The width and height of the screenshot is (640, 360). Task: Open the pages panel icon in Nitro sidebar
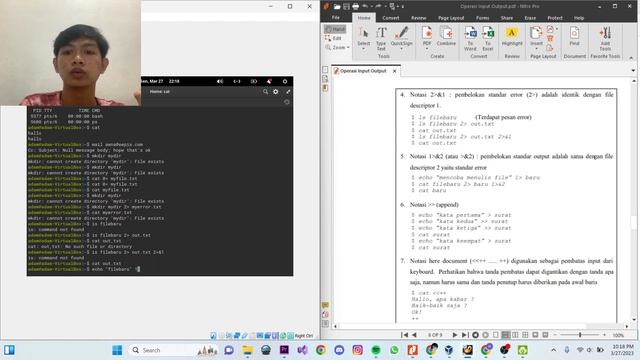325,69
